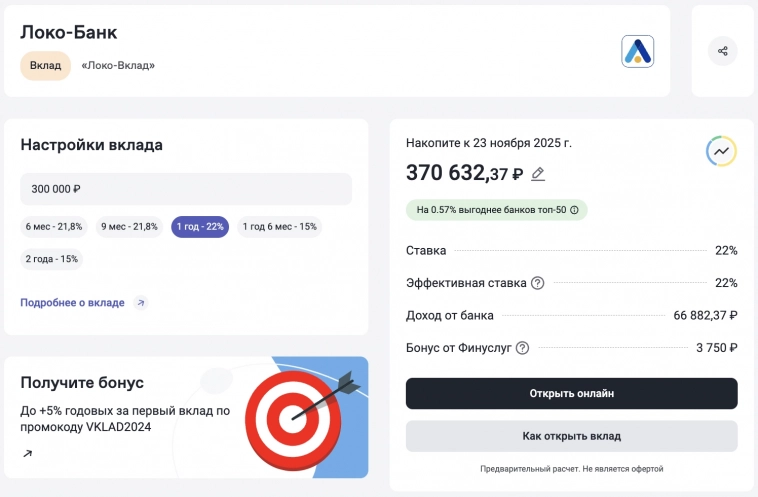Edit the accumulated amount with pencil icon
This screenshot has height=497, width=758.
pos(538,174)
